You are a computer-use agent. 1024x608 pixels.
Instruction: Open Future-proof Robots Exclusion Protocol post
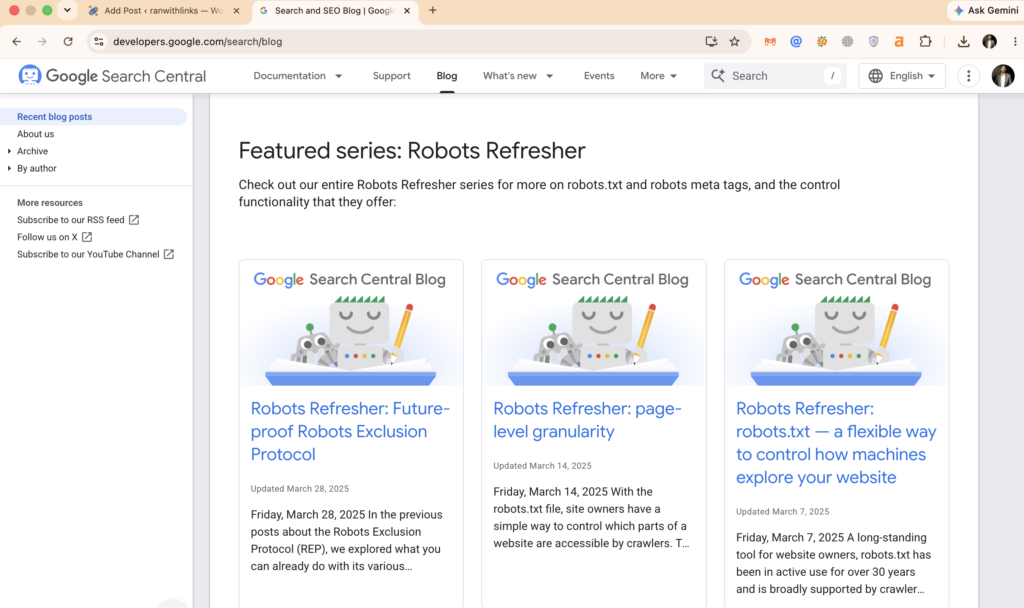[x=350, y=431]
